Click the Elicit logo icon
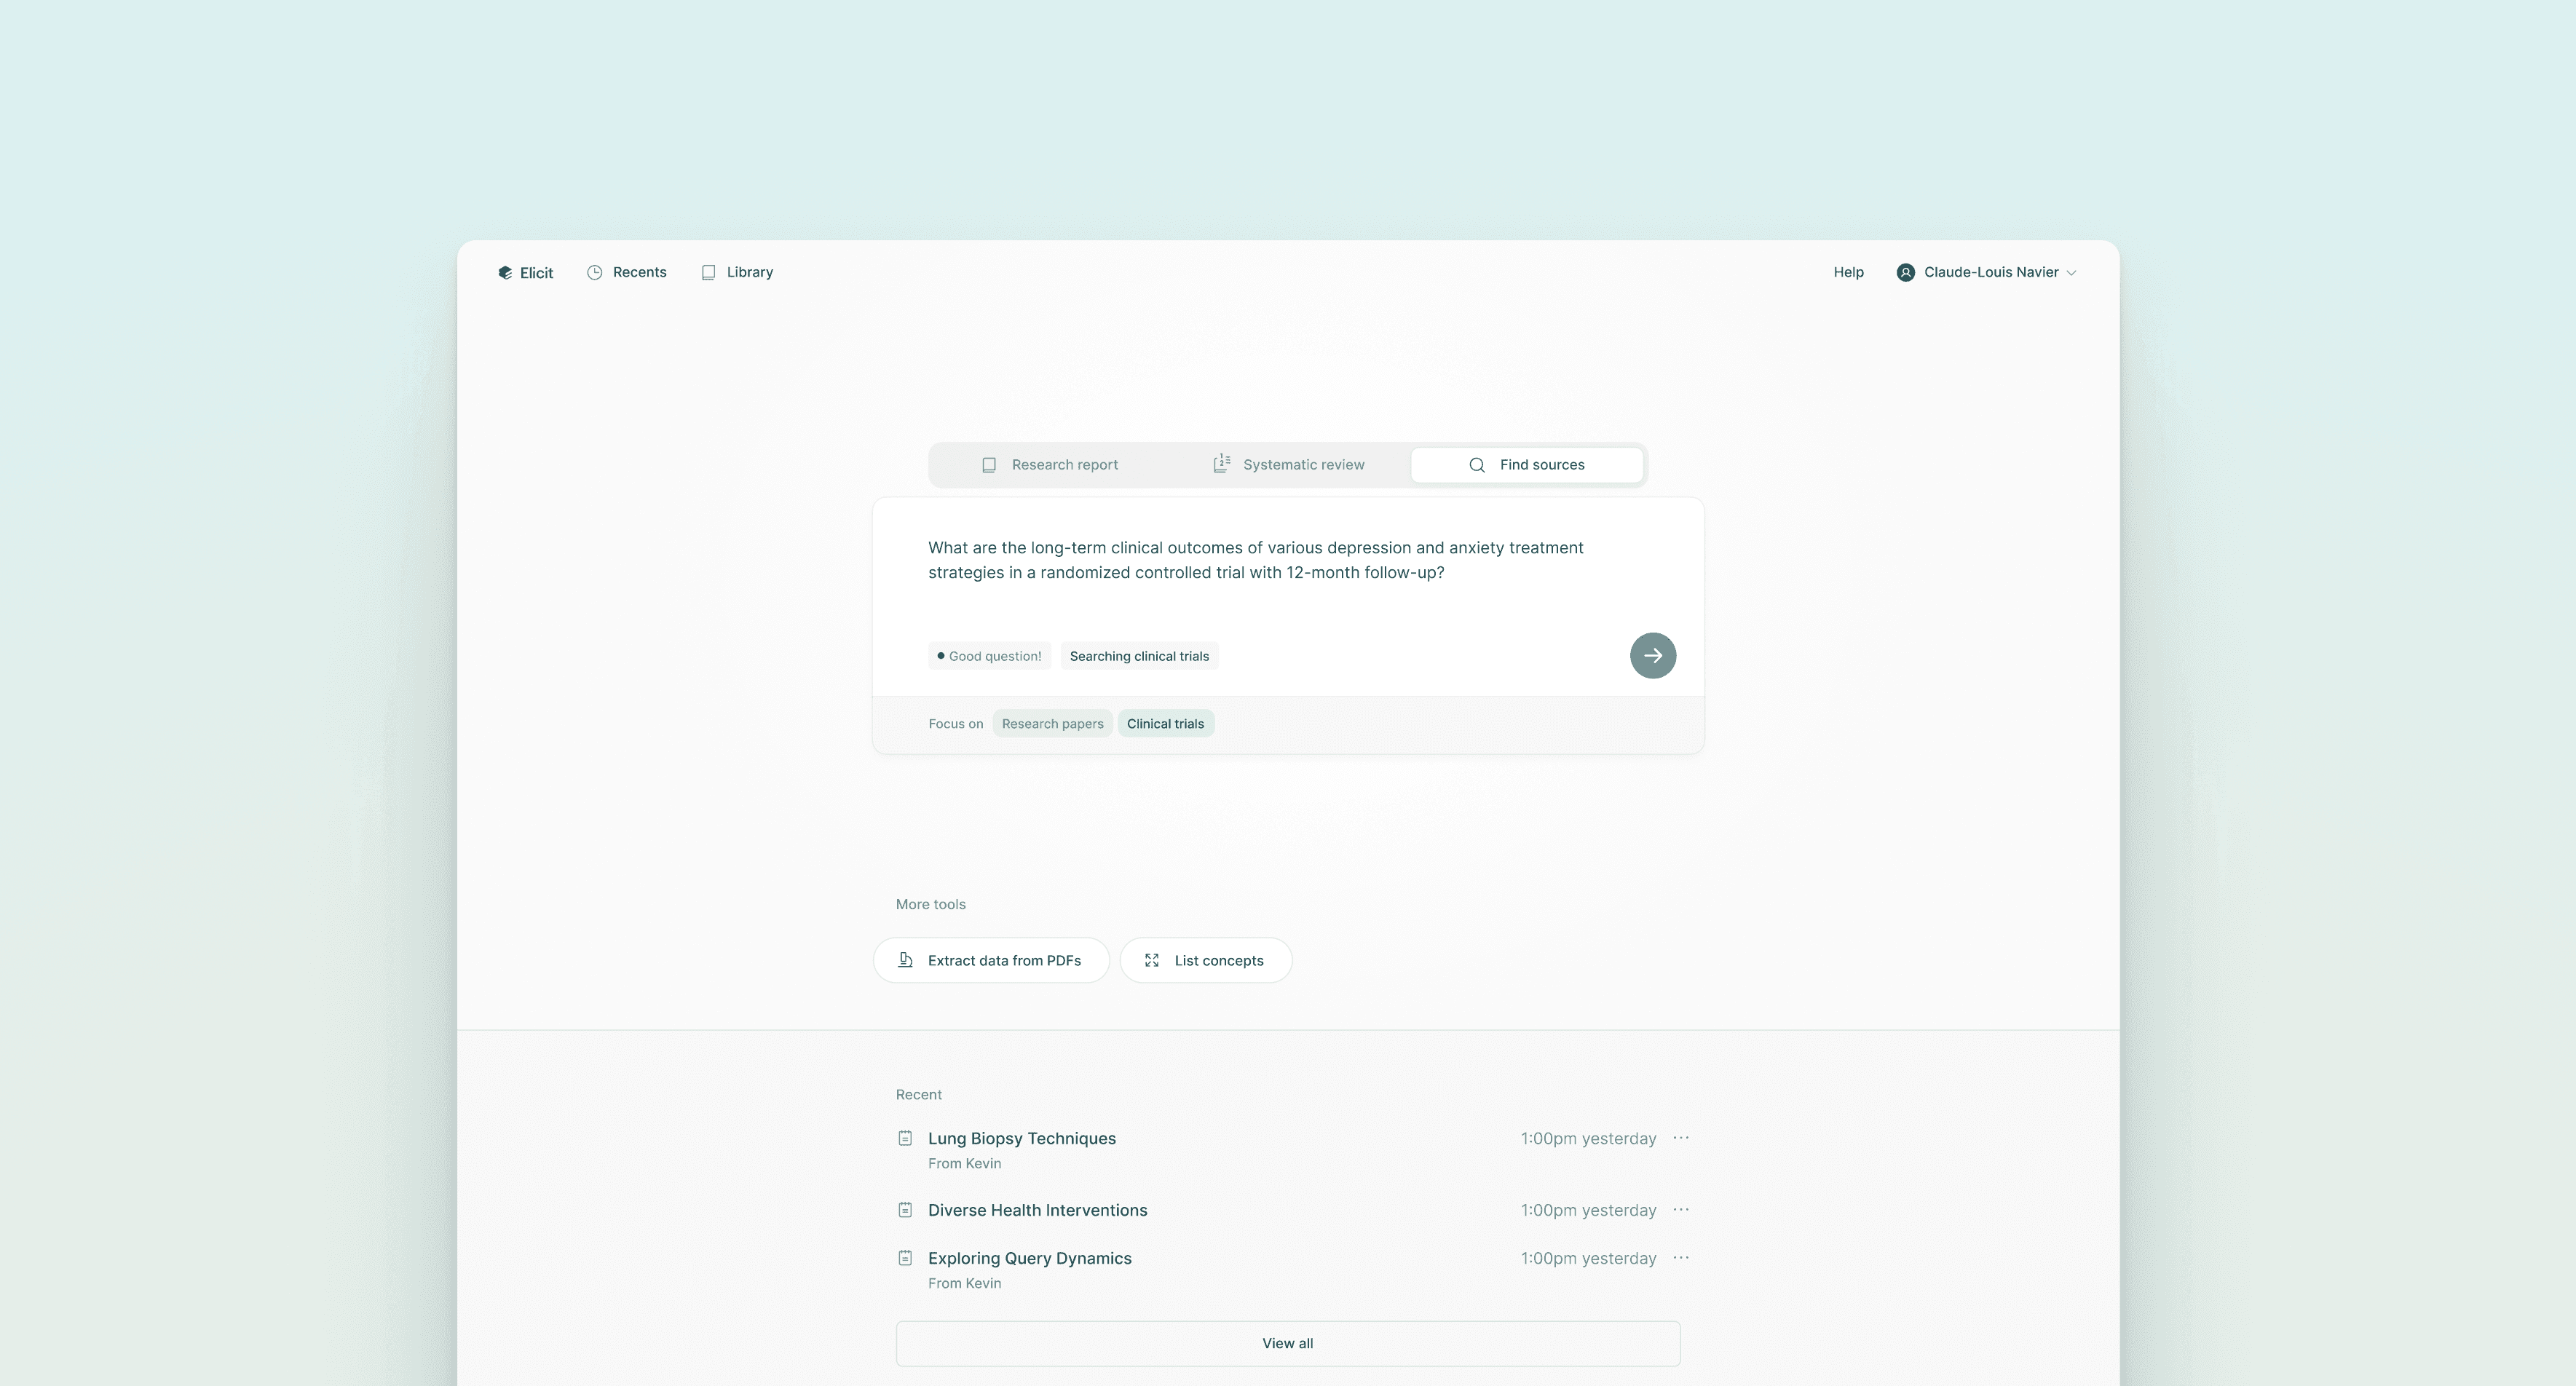The height and width of the screenshot is (1386, 2576). click(x=506, y=272)
